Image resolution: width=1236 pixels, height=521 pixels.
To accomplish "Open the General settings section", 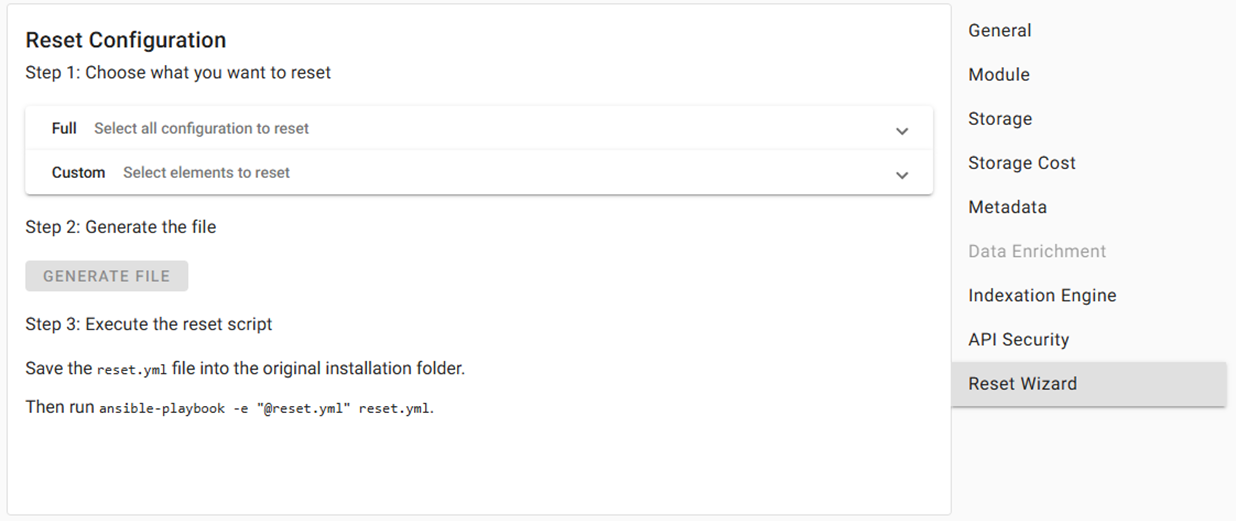I will [x=1000, y=31].
